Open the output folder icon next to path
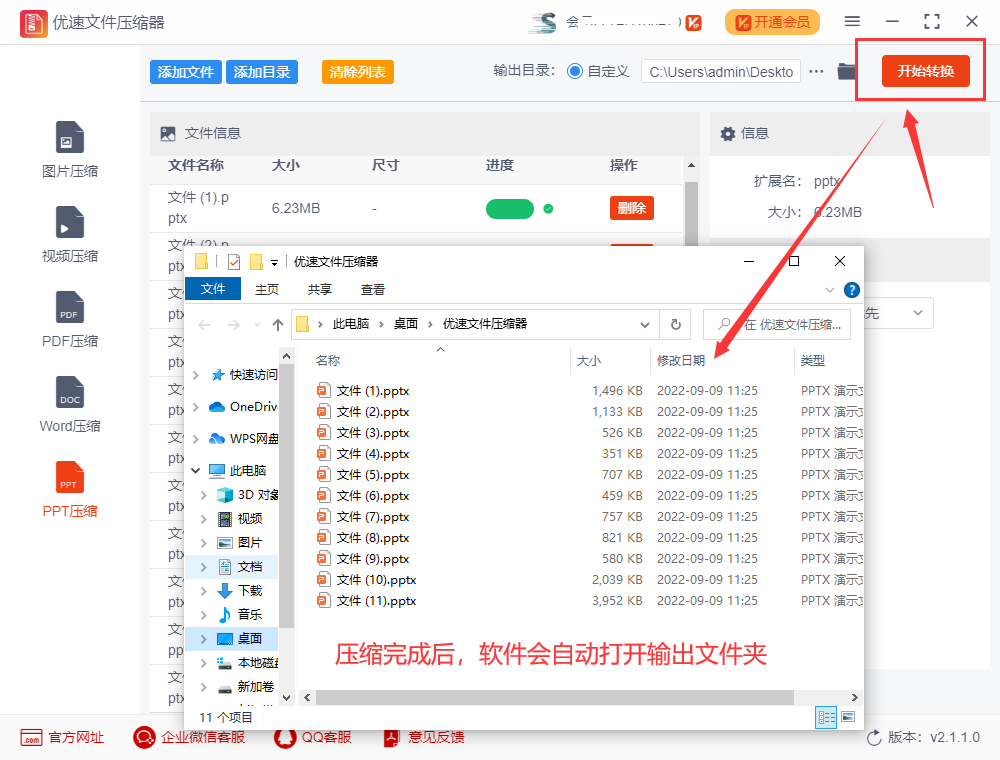The width and height of the screenshot is (1000, 760). 846,71
